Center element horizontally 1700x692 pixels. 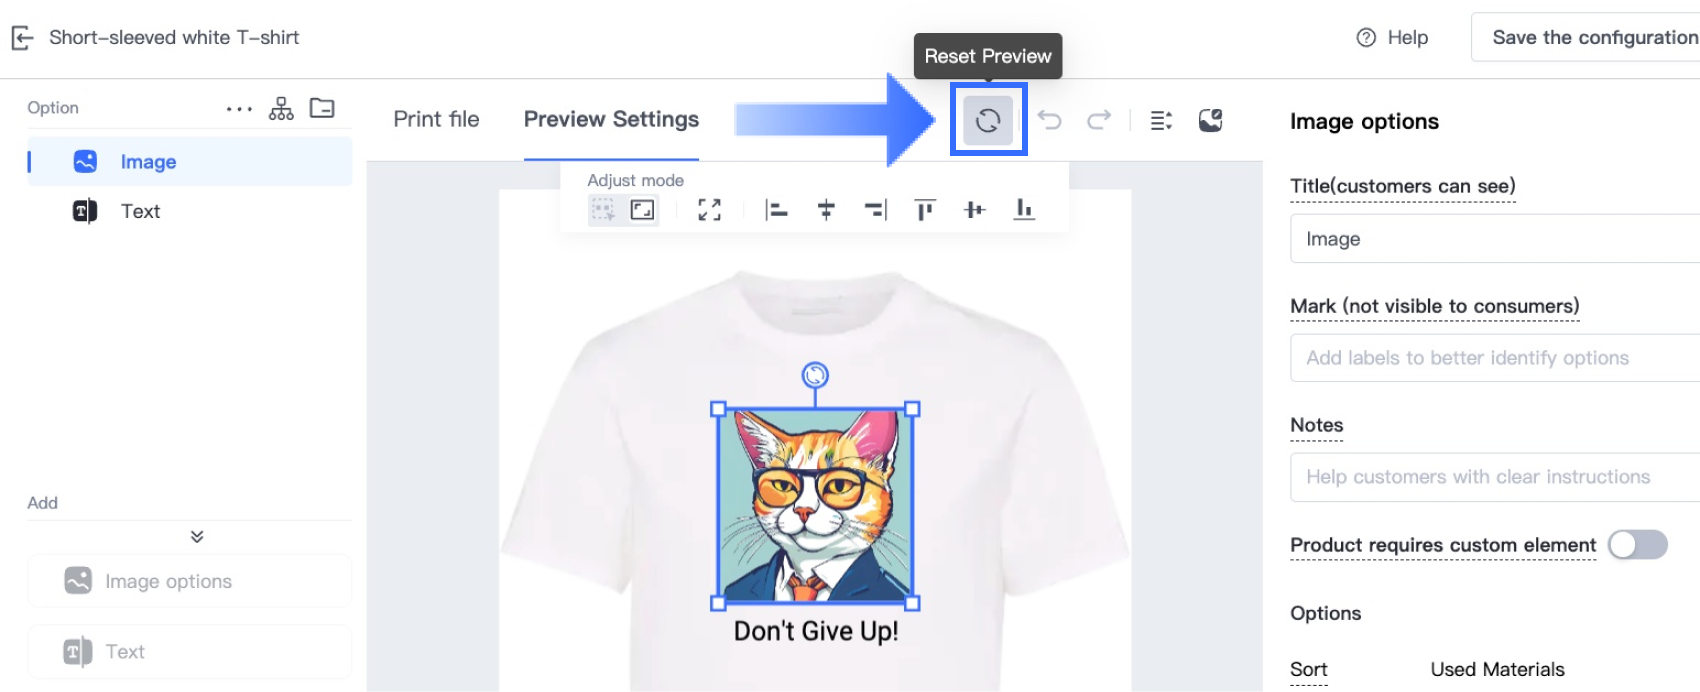tap(826, 210)
